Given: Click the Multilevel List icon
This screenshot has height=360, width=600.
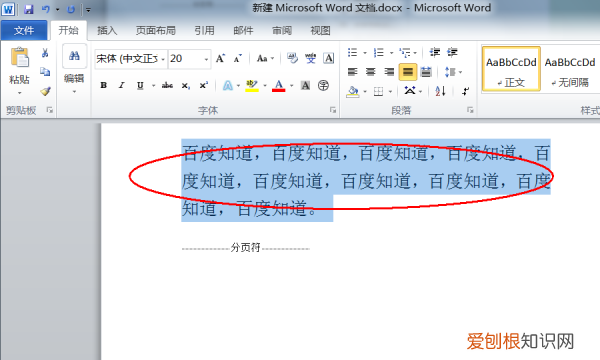Looking at the screenshot, I should tap(404, 52).
